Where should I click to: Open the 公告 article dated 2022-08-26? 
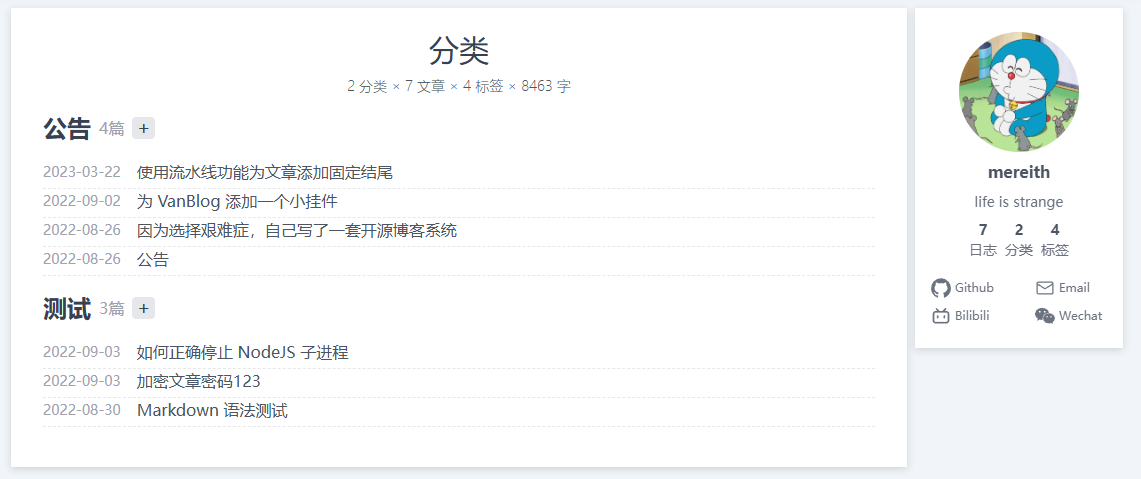point(153,259)
